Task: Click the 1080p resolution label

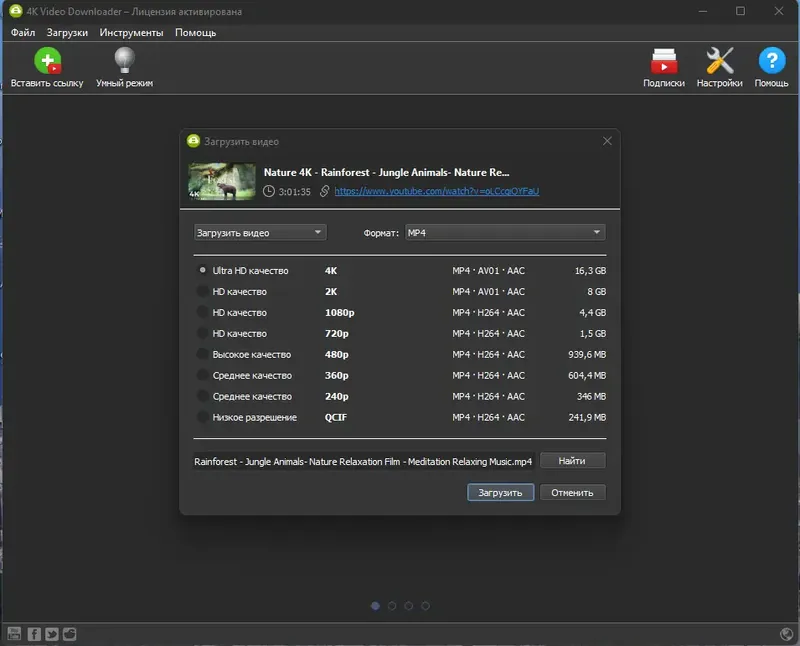Action: [x=339, y=312]
